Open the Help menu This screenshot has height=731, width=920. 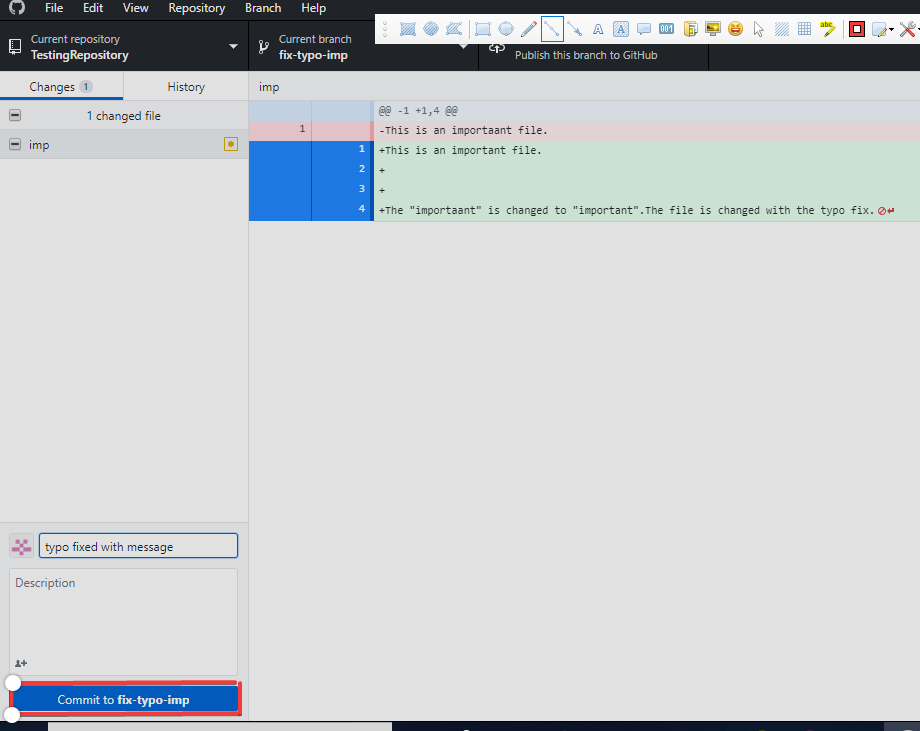pos(313,8)
